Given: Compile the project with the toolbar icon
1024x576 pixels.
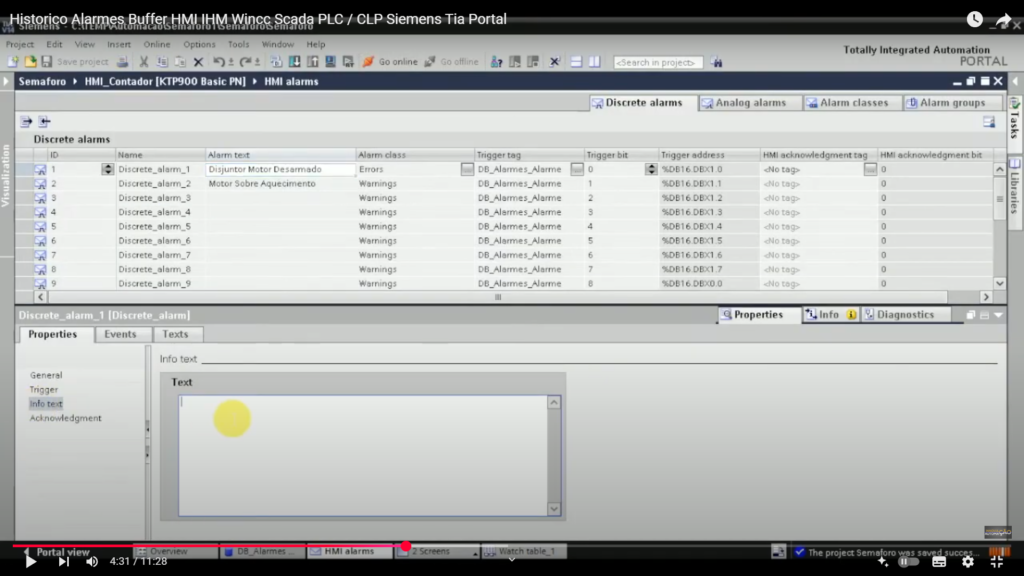Looking at the screenshot, I should (276, 62).
